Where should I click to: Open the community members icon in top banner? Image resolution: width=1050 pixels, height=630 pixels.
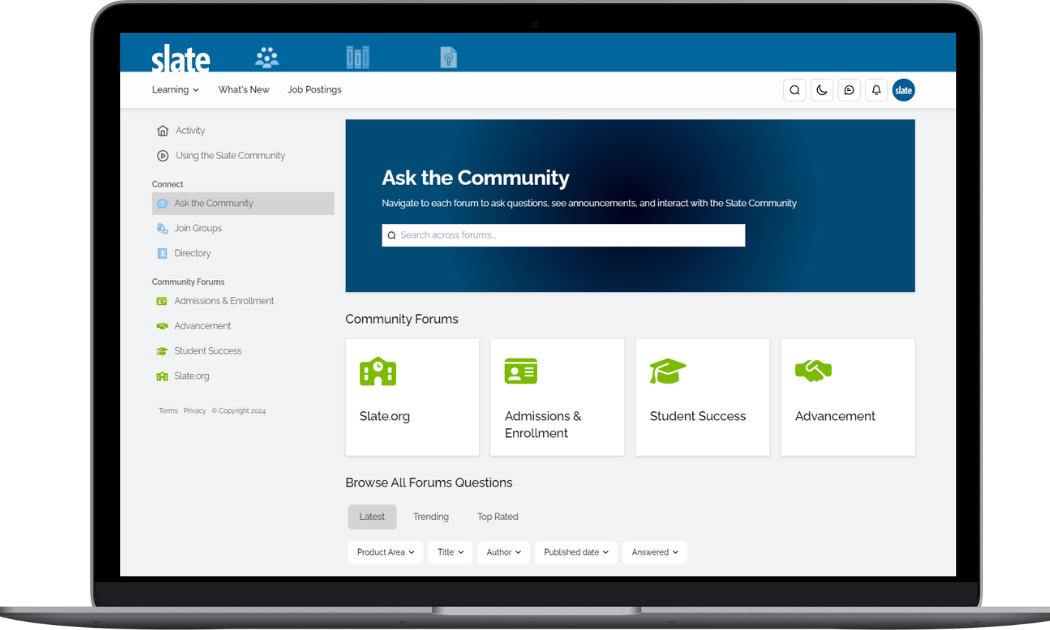(267, 57)
